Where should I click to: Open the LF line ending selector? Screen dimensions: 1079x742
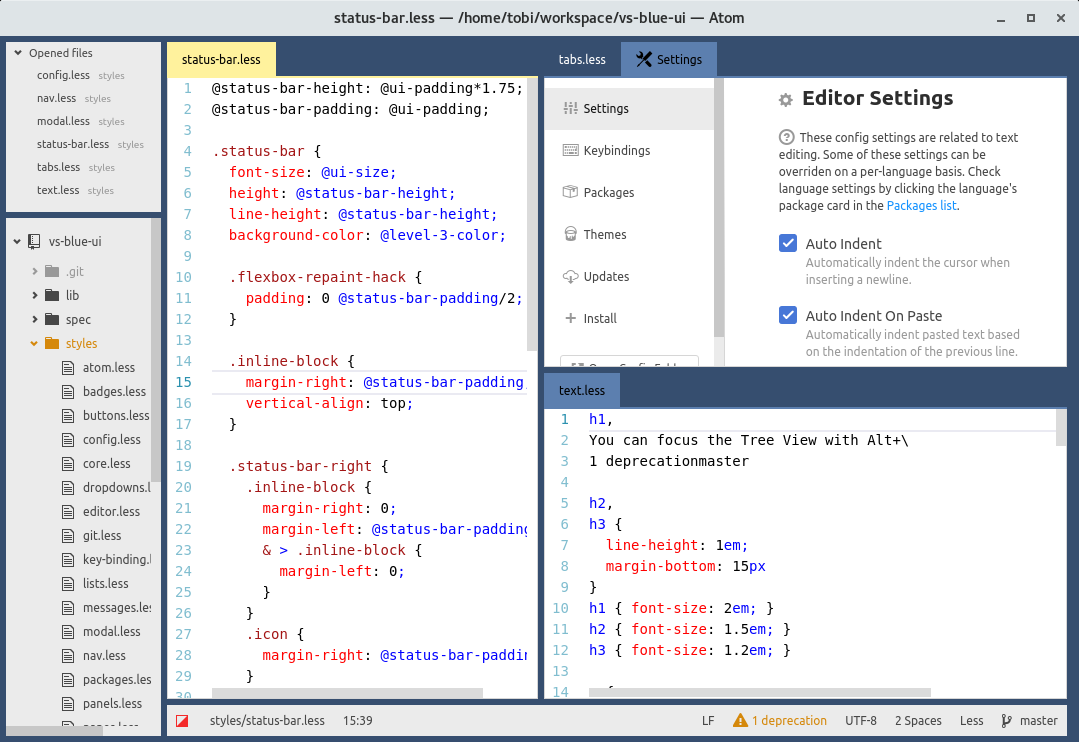click(708, 721)
